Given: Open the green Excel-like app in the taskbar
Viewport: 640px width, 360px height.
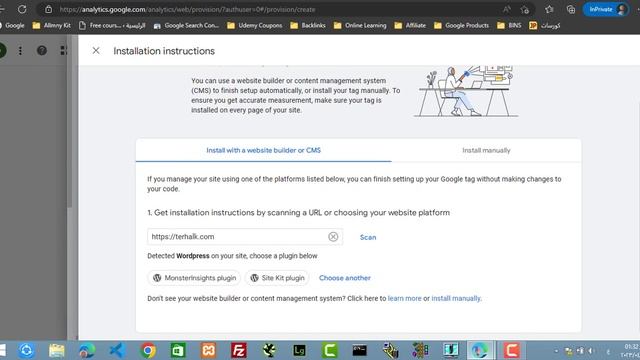Looking at the screenshot, I should point(178,350).
